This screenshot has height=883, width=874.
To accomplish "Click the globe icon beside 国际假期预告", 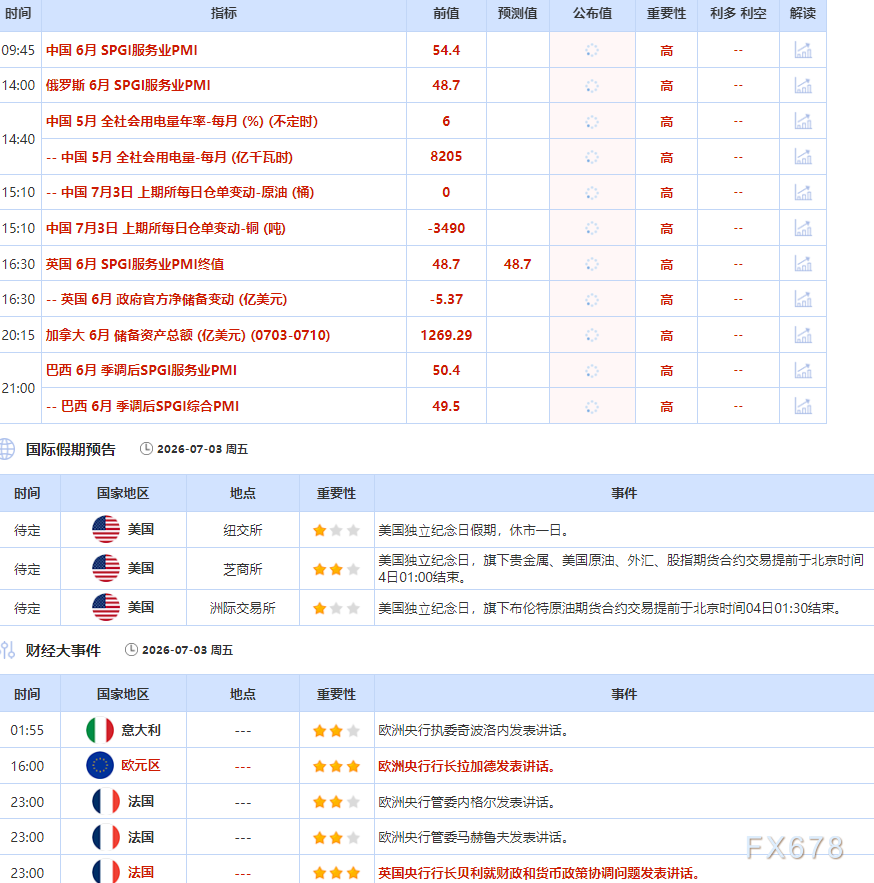I will point(7,449).
